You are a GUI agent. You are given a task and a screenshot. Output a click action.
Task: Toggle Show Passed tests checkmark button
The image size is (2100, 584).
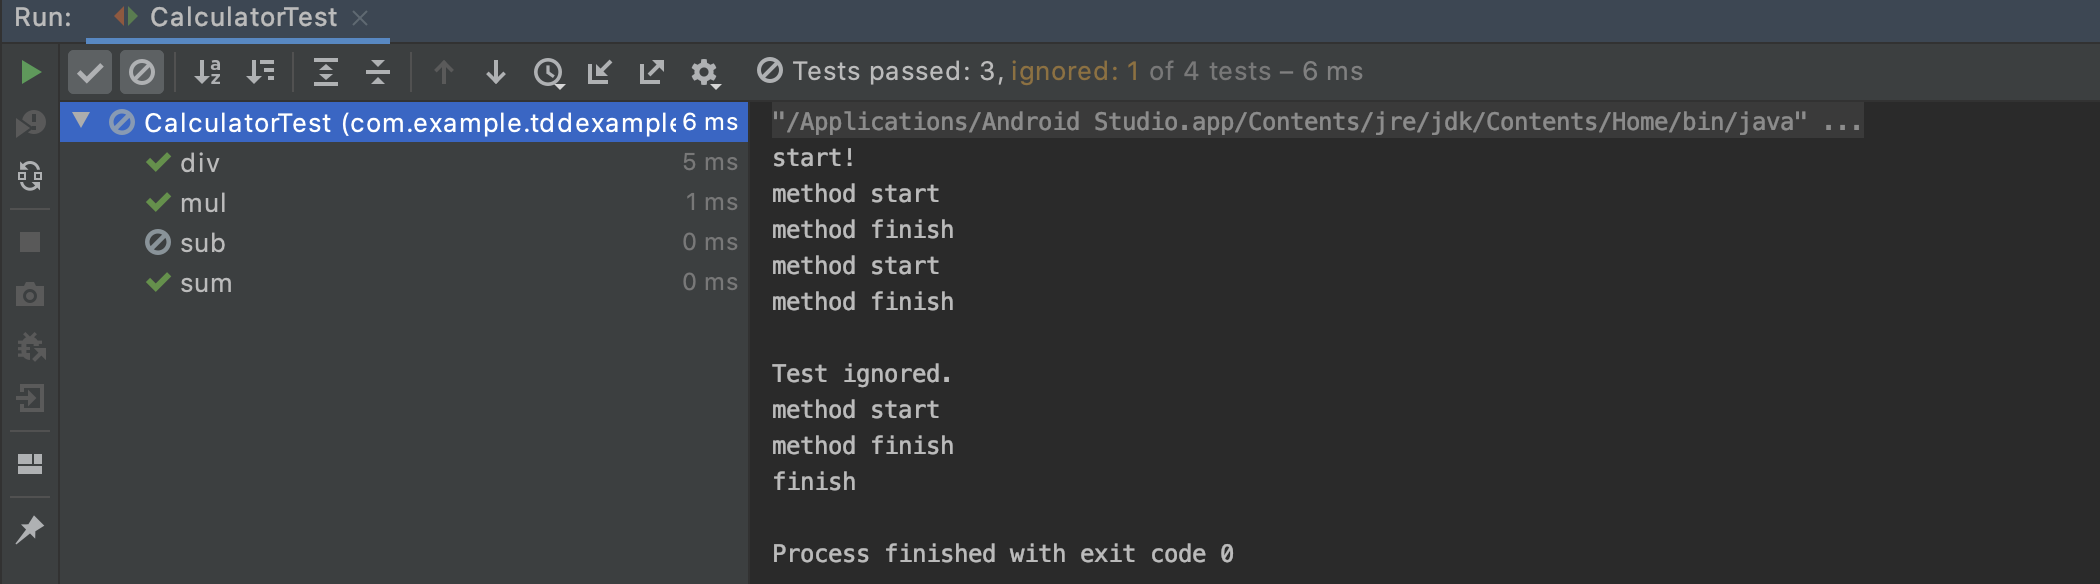tap(89, 72)
